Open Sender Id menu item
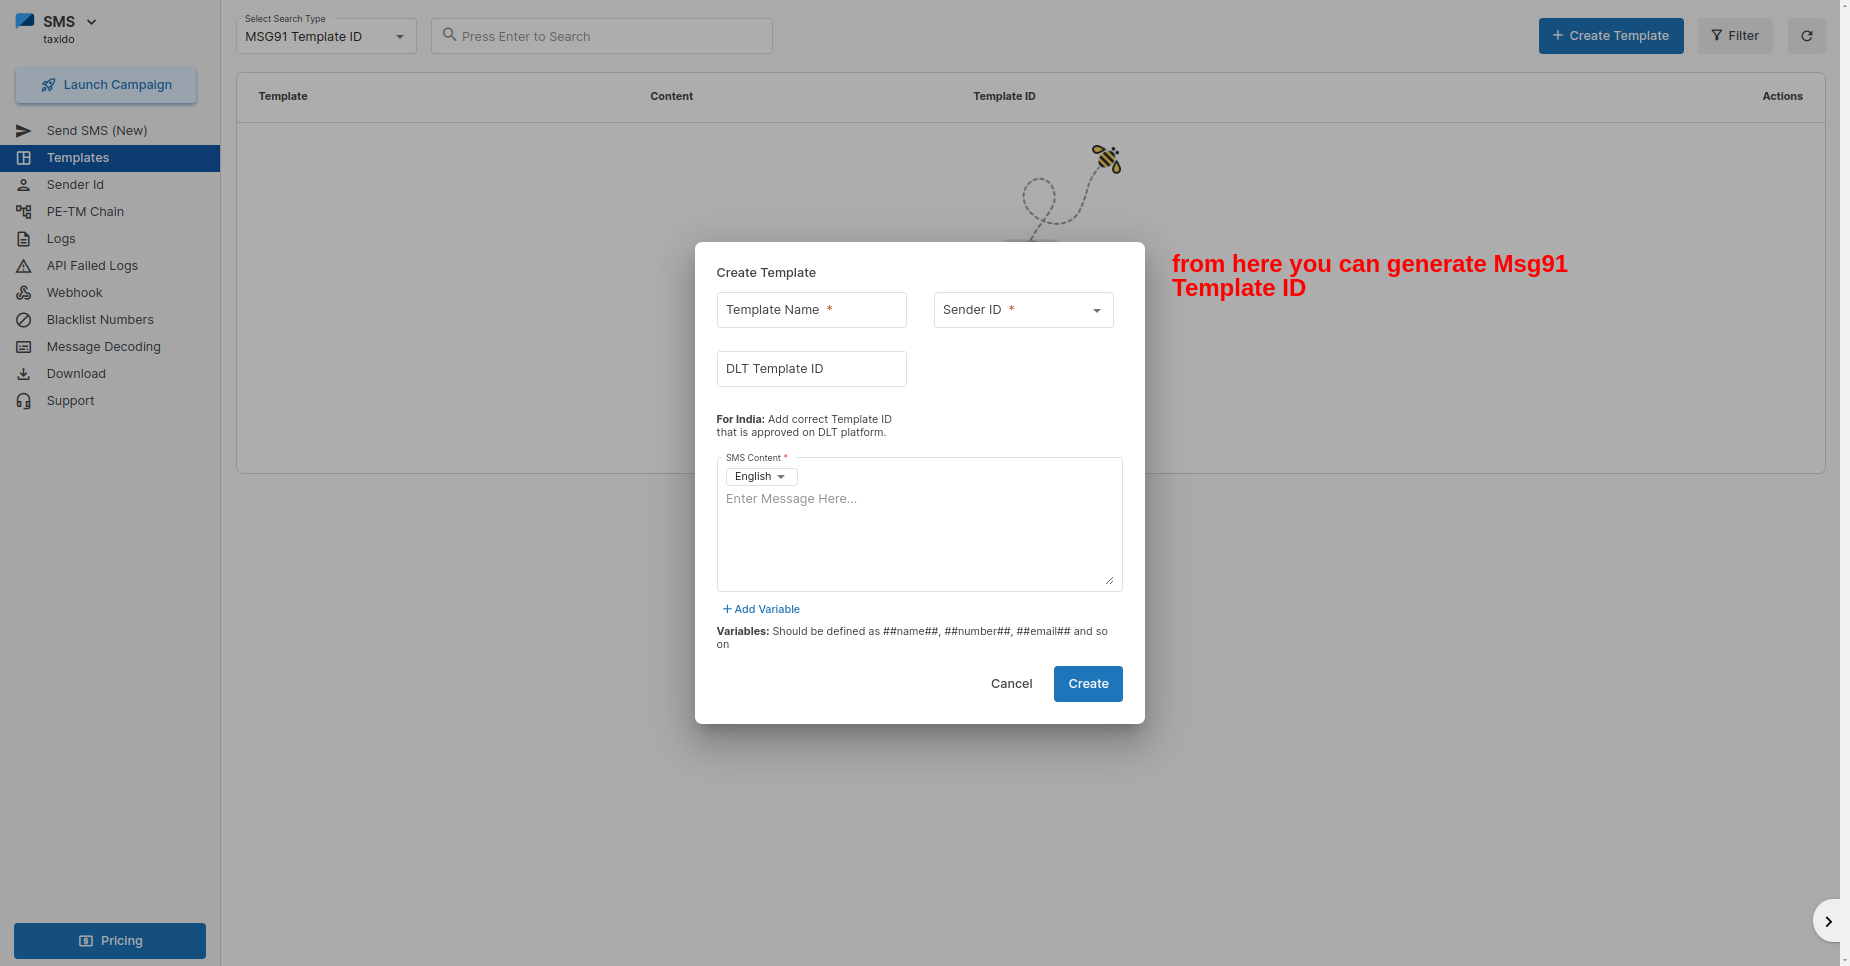1850x966 pixels. 75,185
